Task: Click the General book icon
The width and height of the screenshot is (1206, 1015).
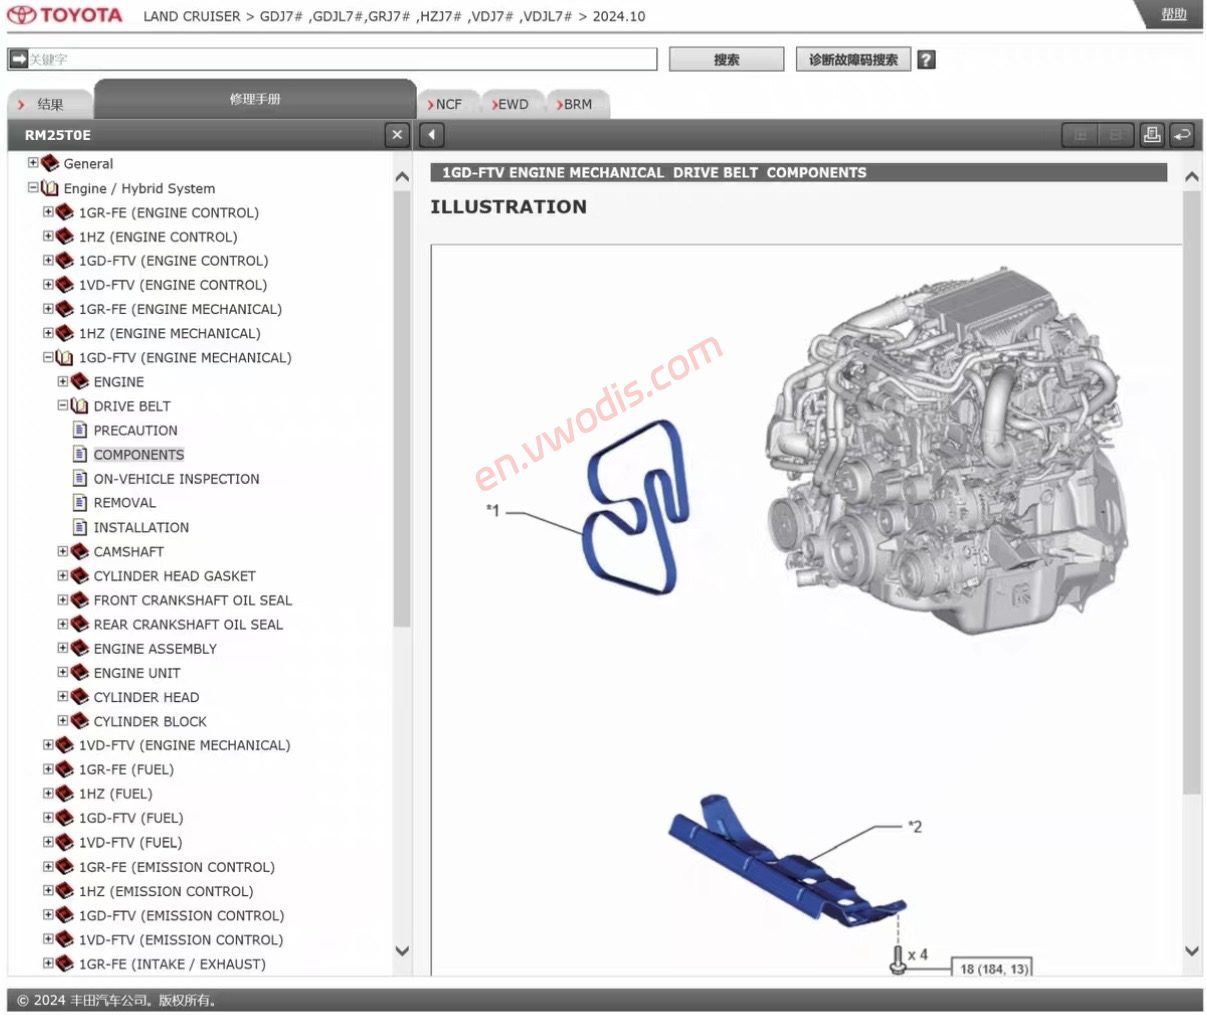Action: [50, 163]
